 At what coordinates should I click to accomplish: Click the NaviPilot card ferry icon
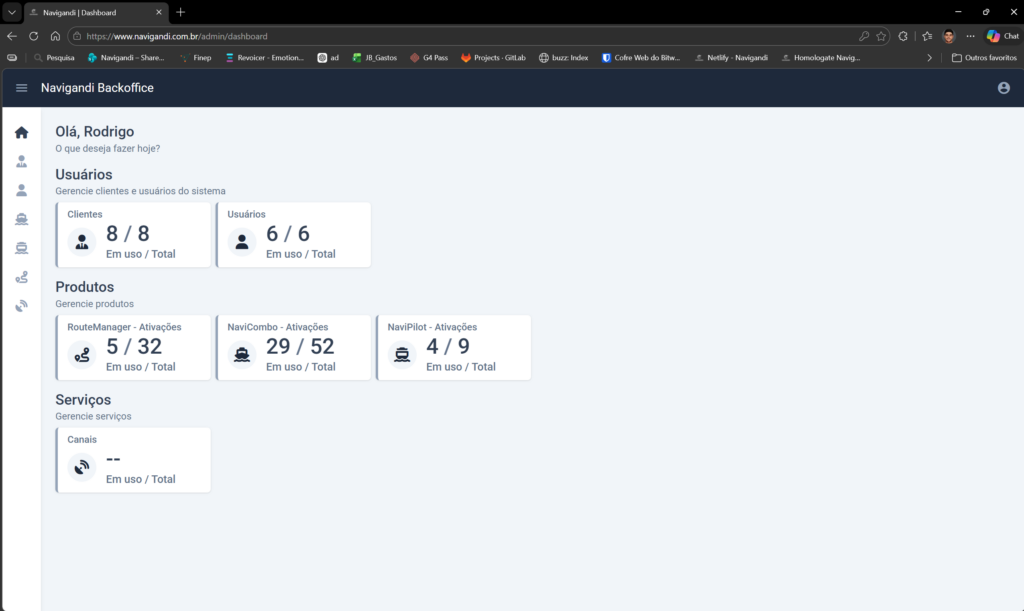[x=402, y=355]
